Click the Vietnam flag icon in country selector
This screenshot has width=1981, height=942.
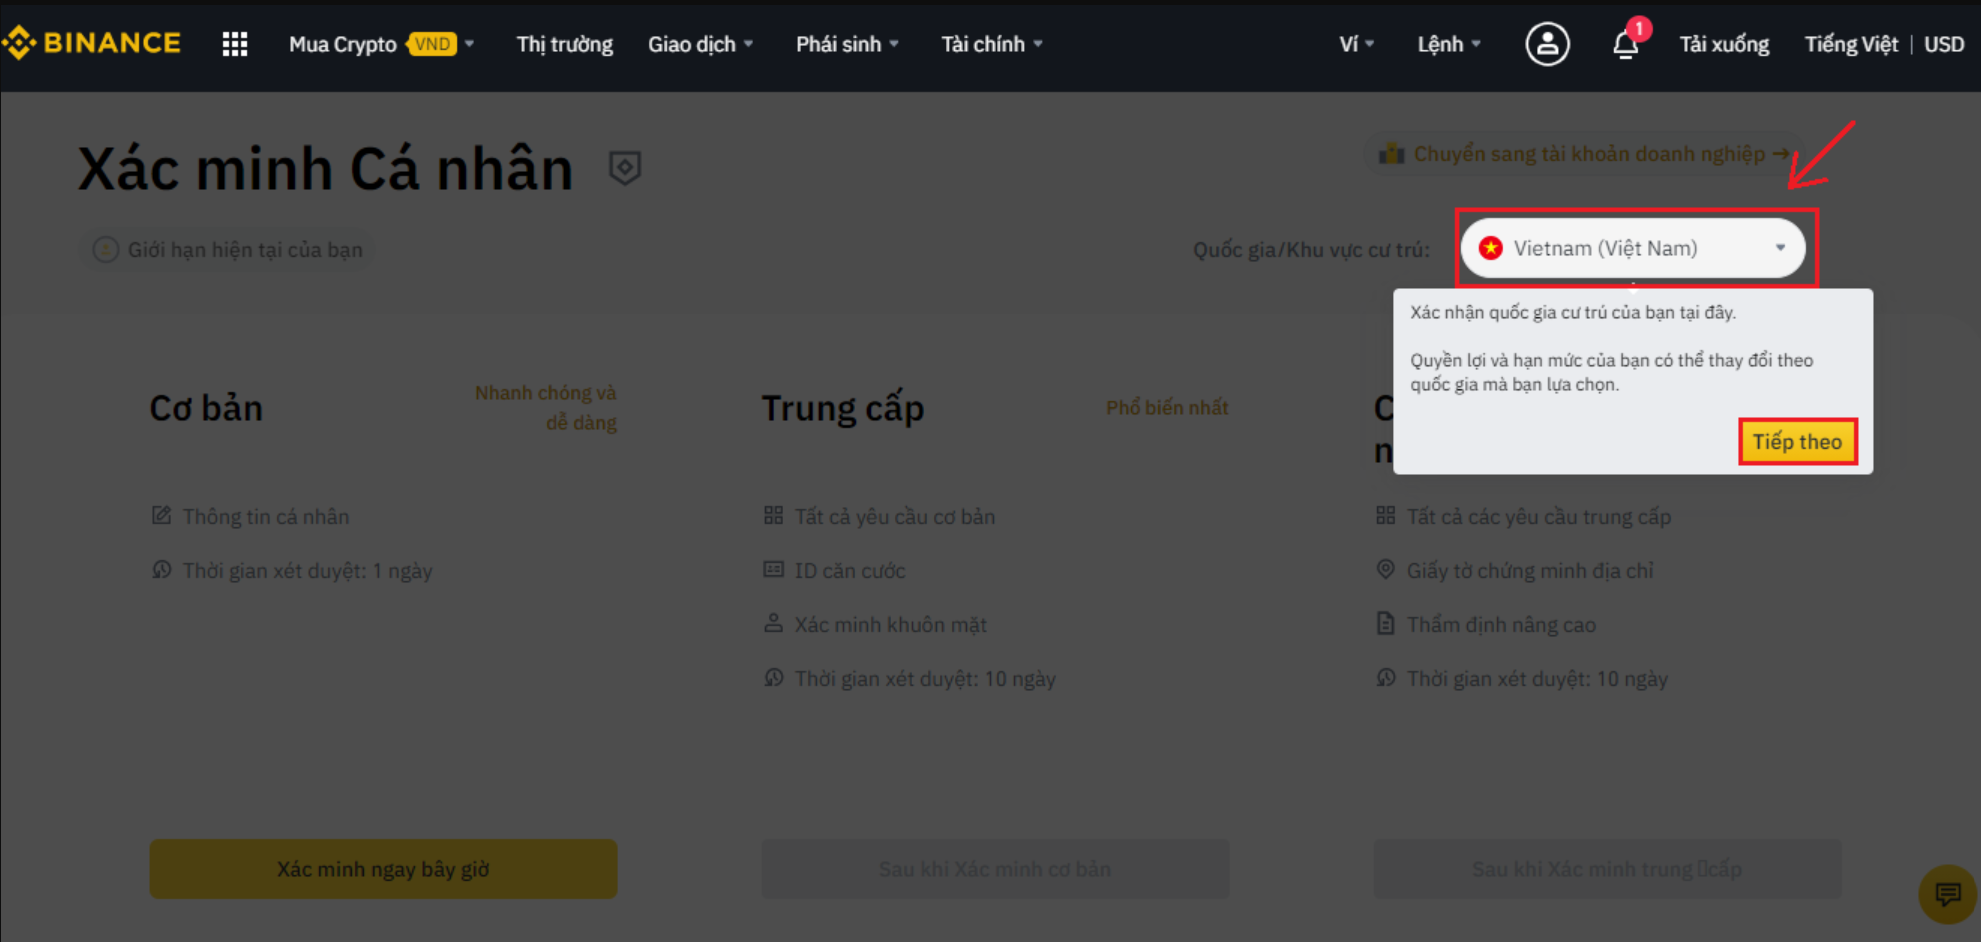coord(1491,248)
